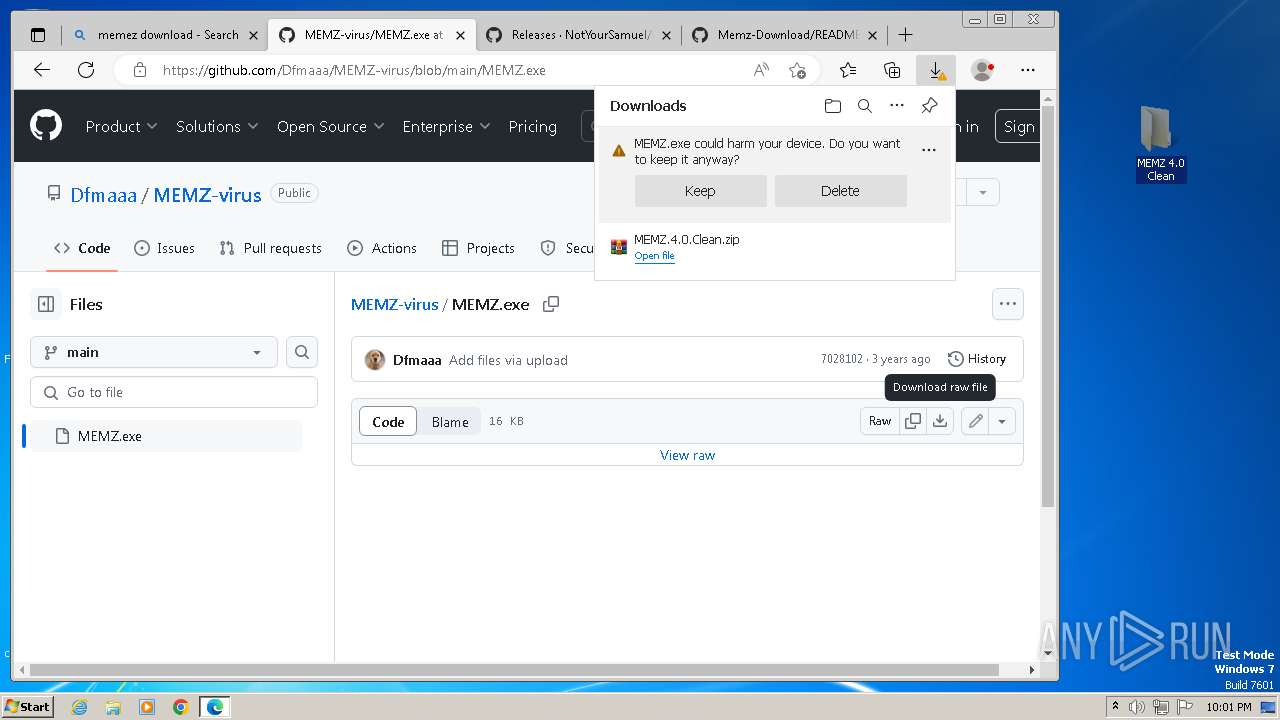Viewport: 1280px width, 720px height.
Task: Expand the Open Source menu
Action: pyautogui.click(x=330, y=126)
